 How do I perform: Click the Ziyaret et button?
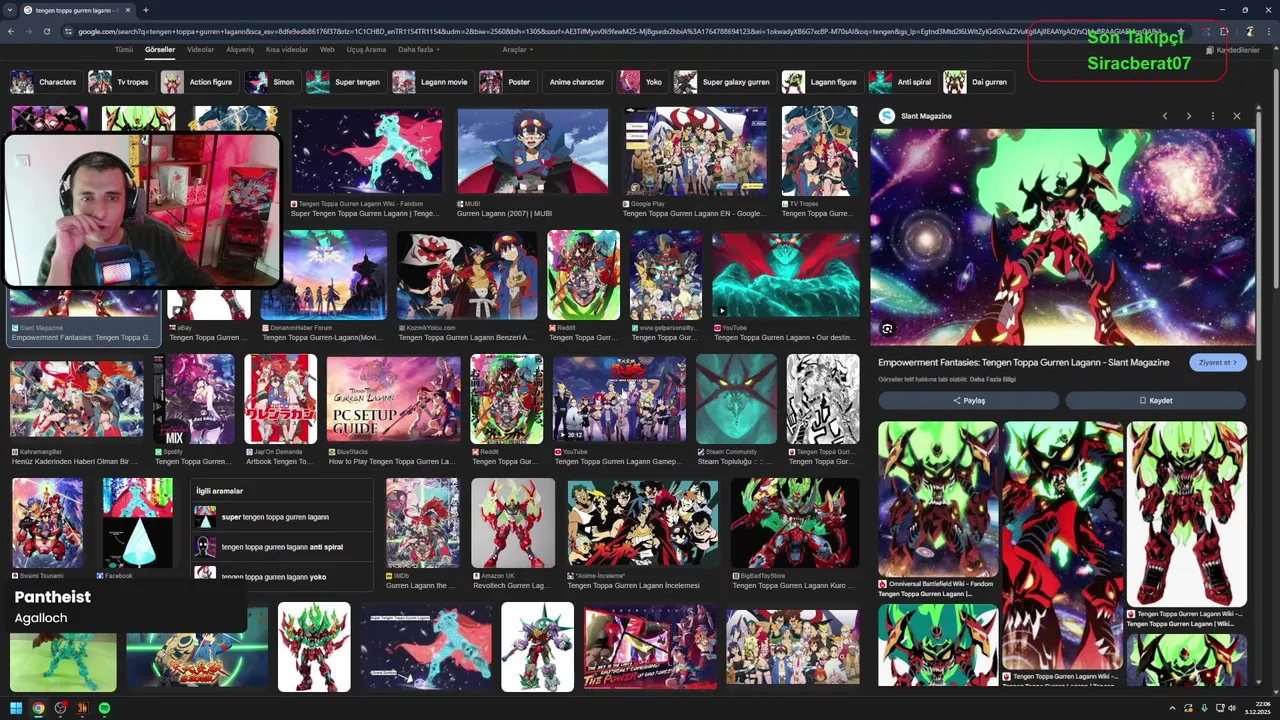(x=1218, y=363)
